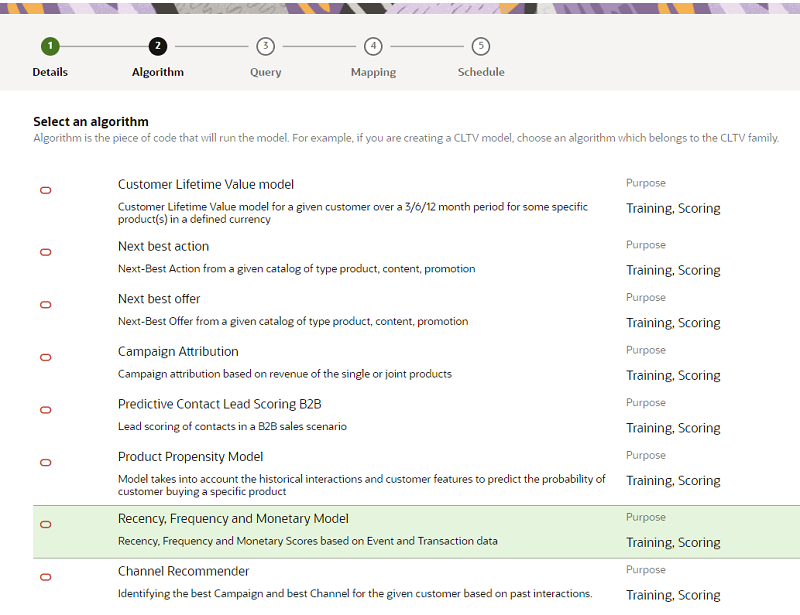The width and height of the screenshot is (800, 615).
Task: Pick the Channel Recommender radio button
Action: point(45,577)
